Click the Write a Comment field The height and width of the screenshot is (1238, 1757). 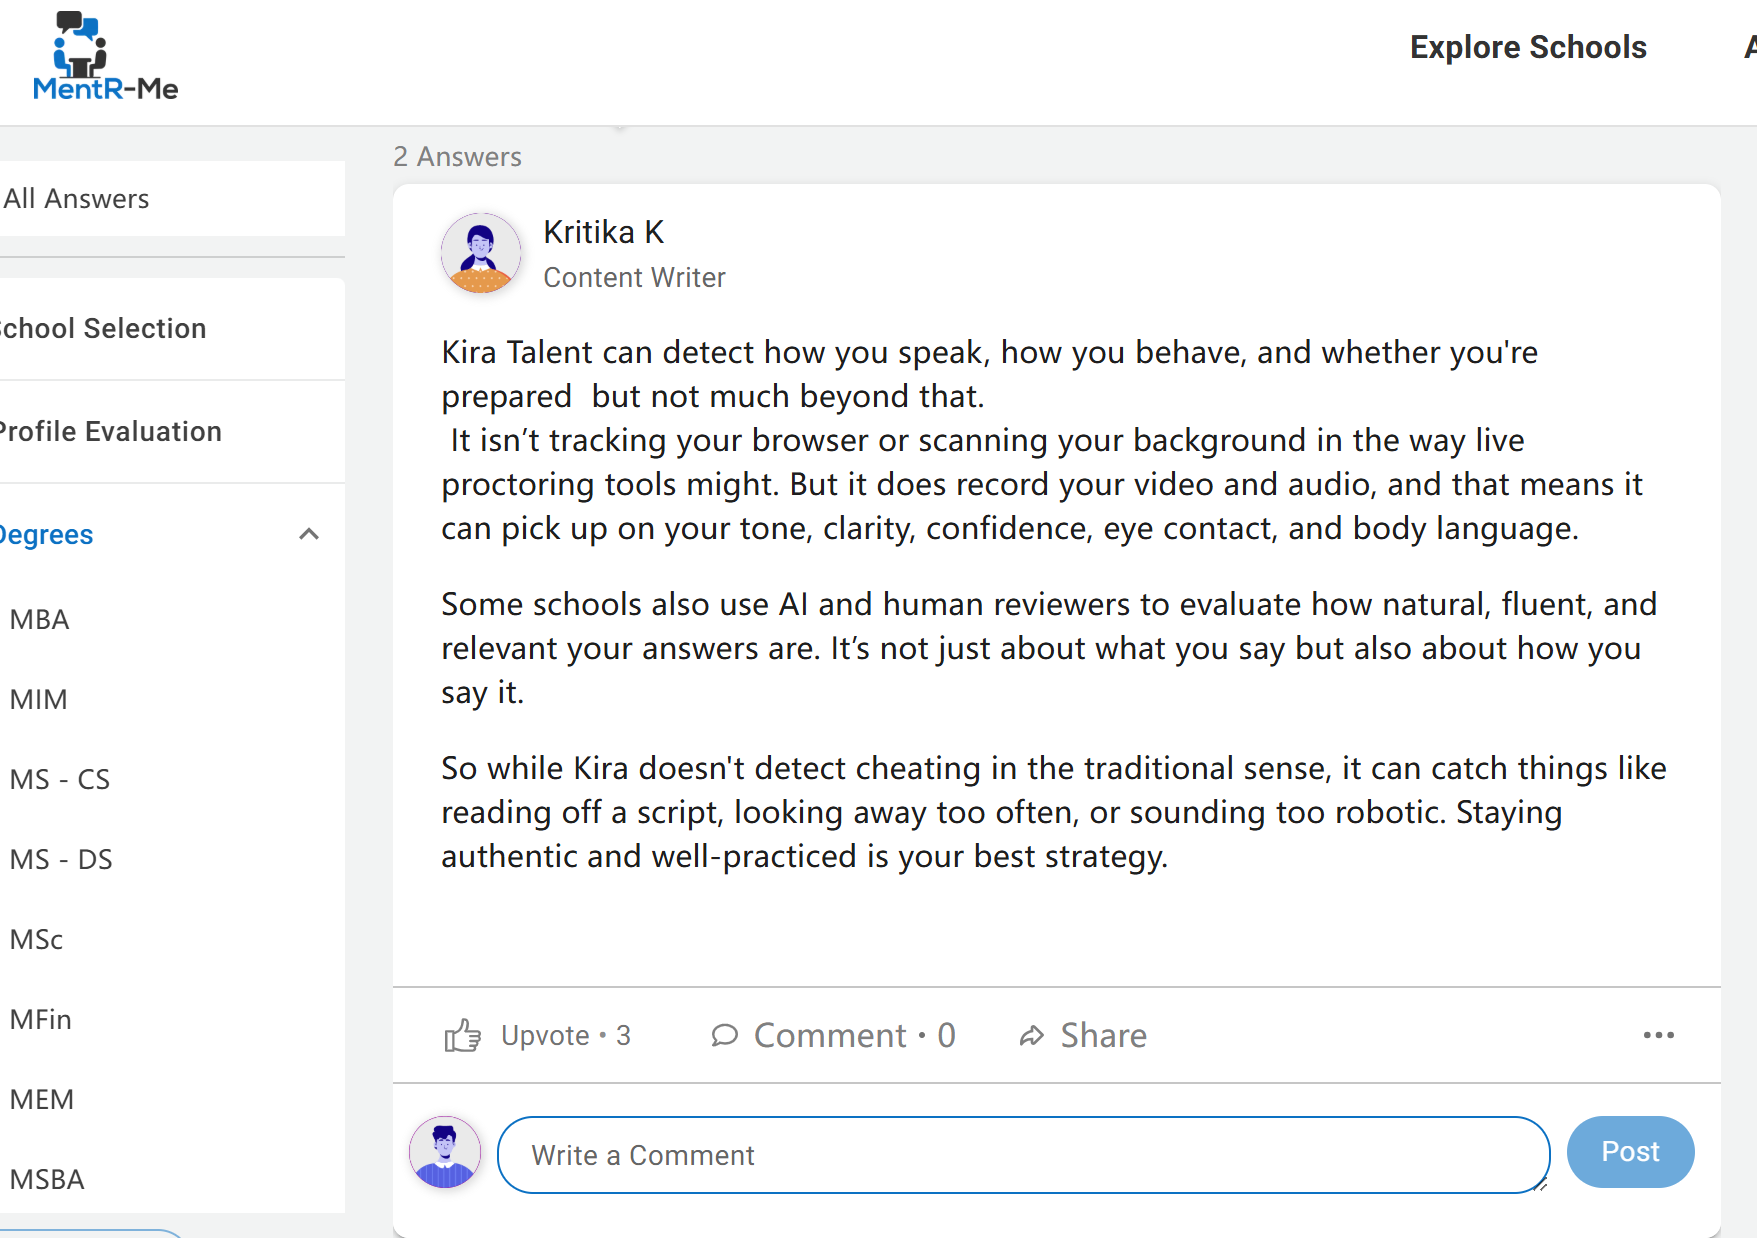tap(1023, 1155)
